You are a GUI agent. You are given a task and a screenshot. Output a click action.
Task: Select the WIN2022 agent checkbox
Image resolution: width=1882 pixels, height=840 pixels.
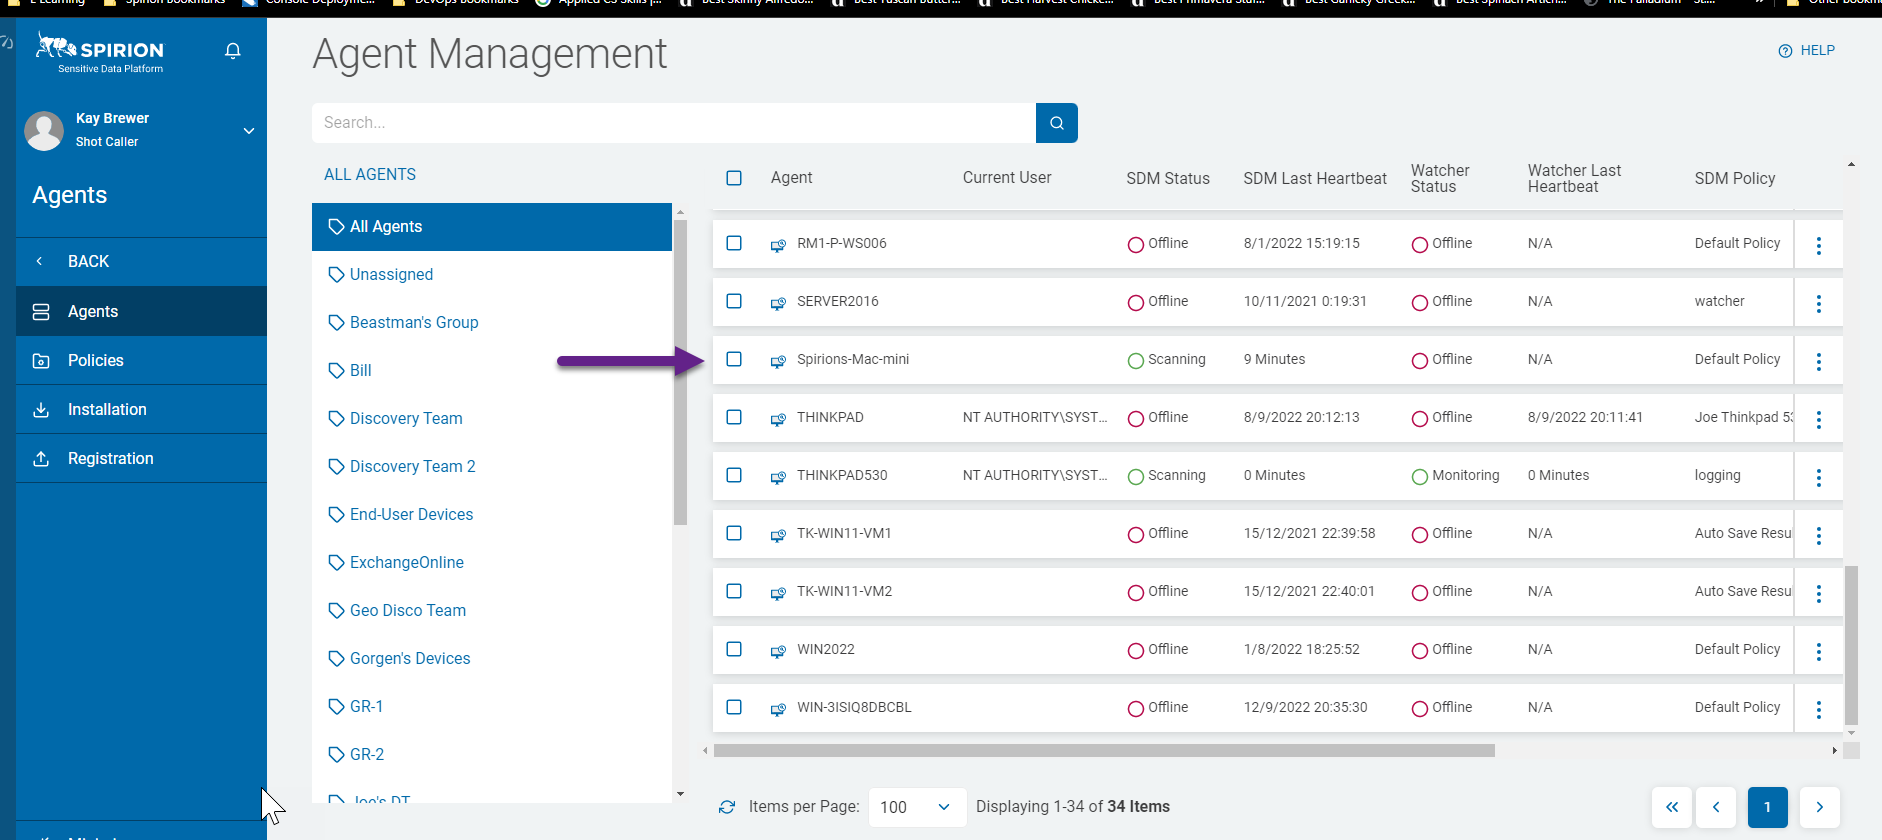(x=734, y=649)
